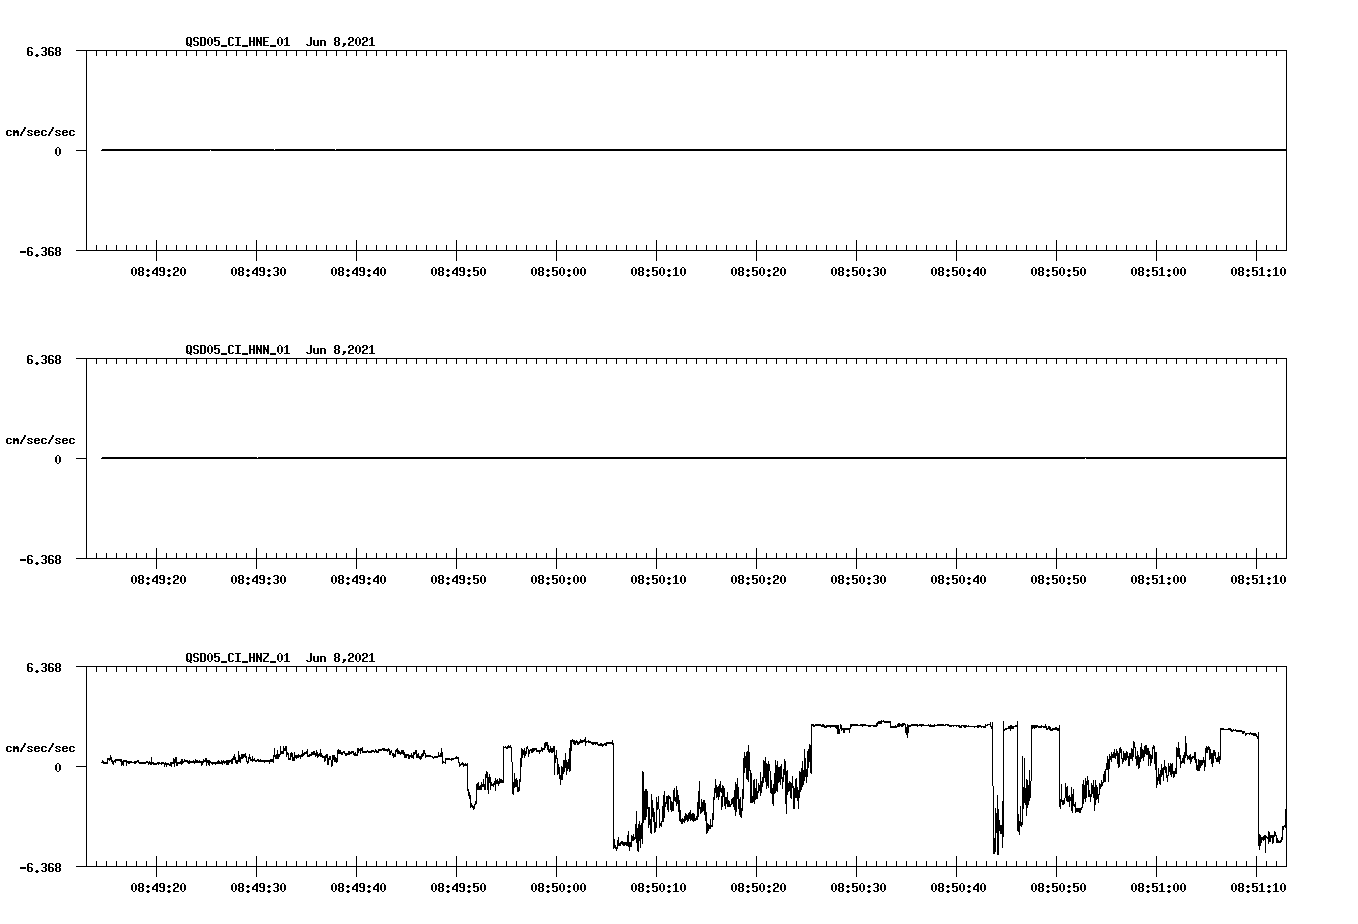The height and width of the screenshot is (924, 1358).
Task: Click 08:50:20 time label under HNZ plot
Action: (x=758, y=888)
